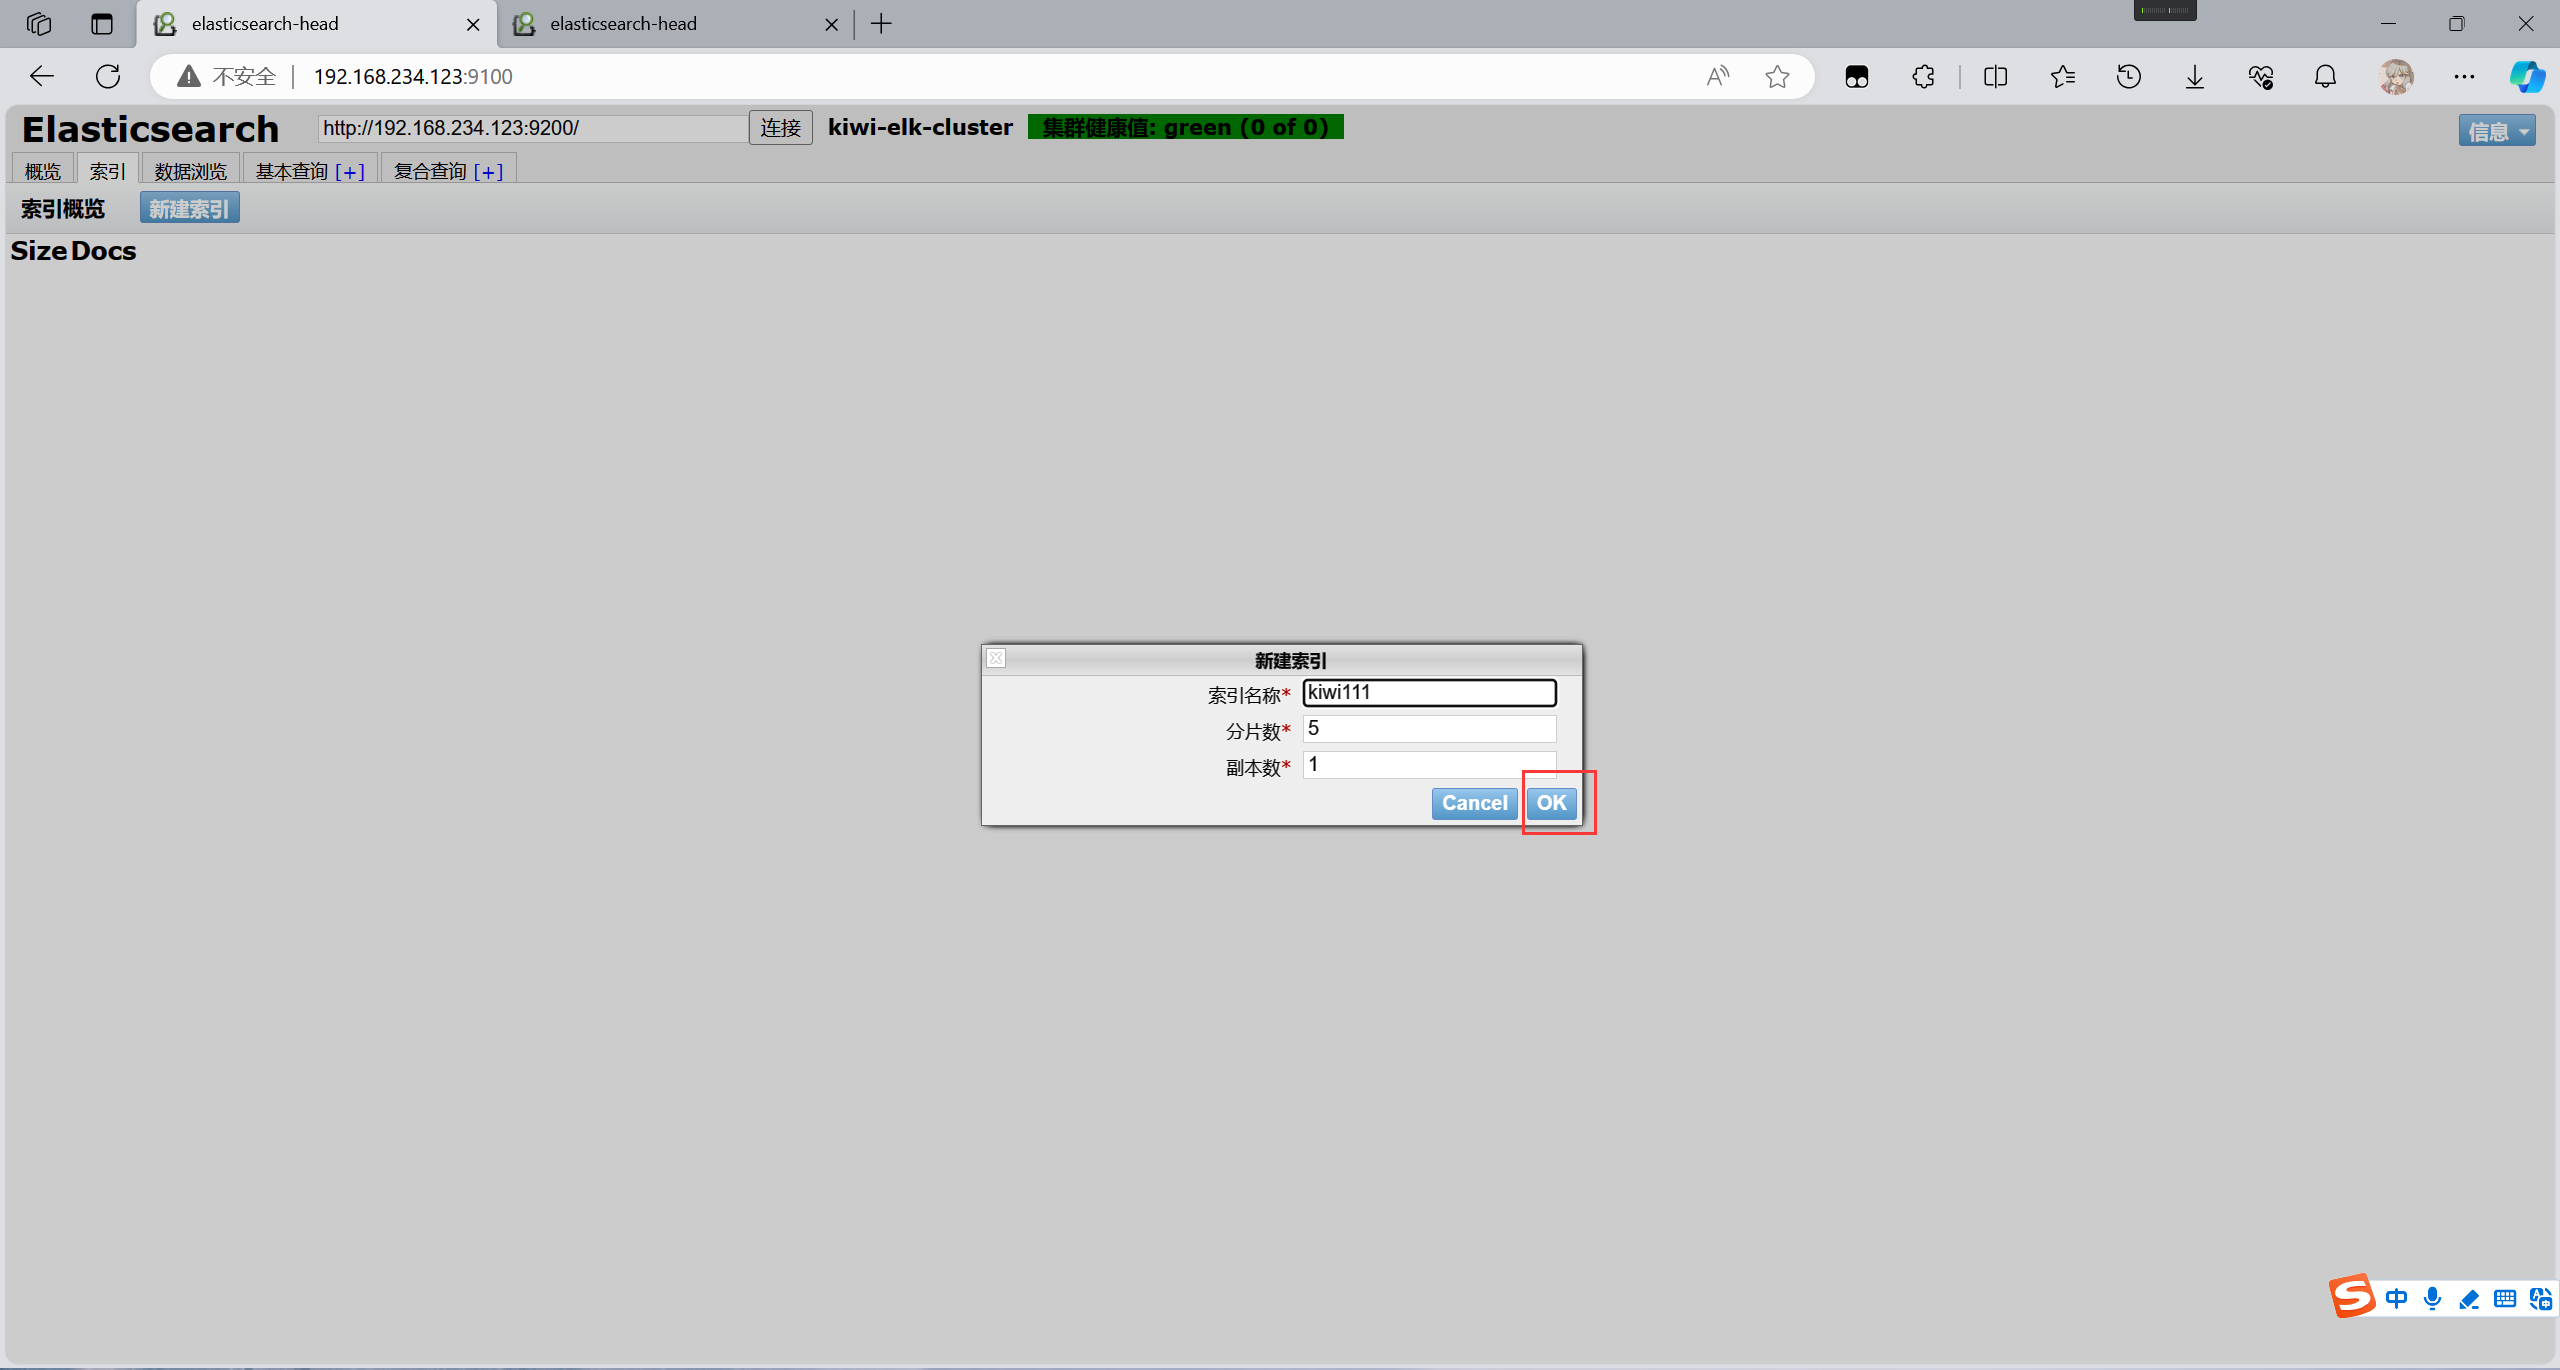Click the 分片数 input field

[x=1429, y=729]
